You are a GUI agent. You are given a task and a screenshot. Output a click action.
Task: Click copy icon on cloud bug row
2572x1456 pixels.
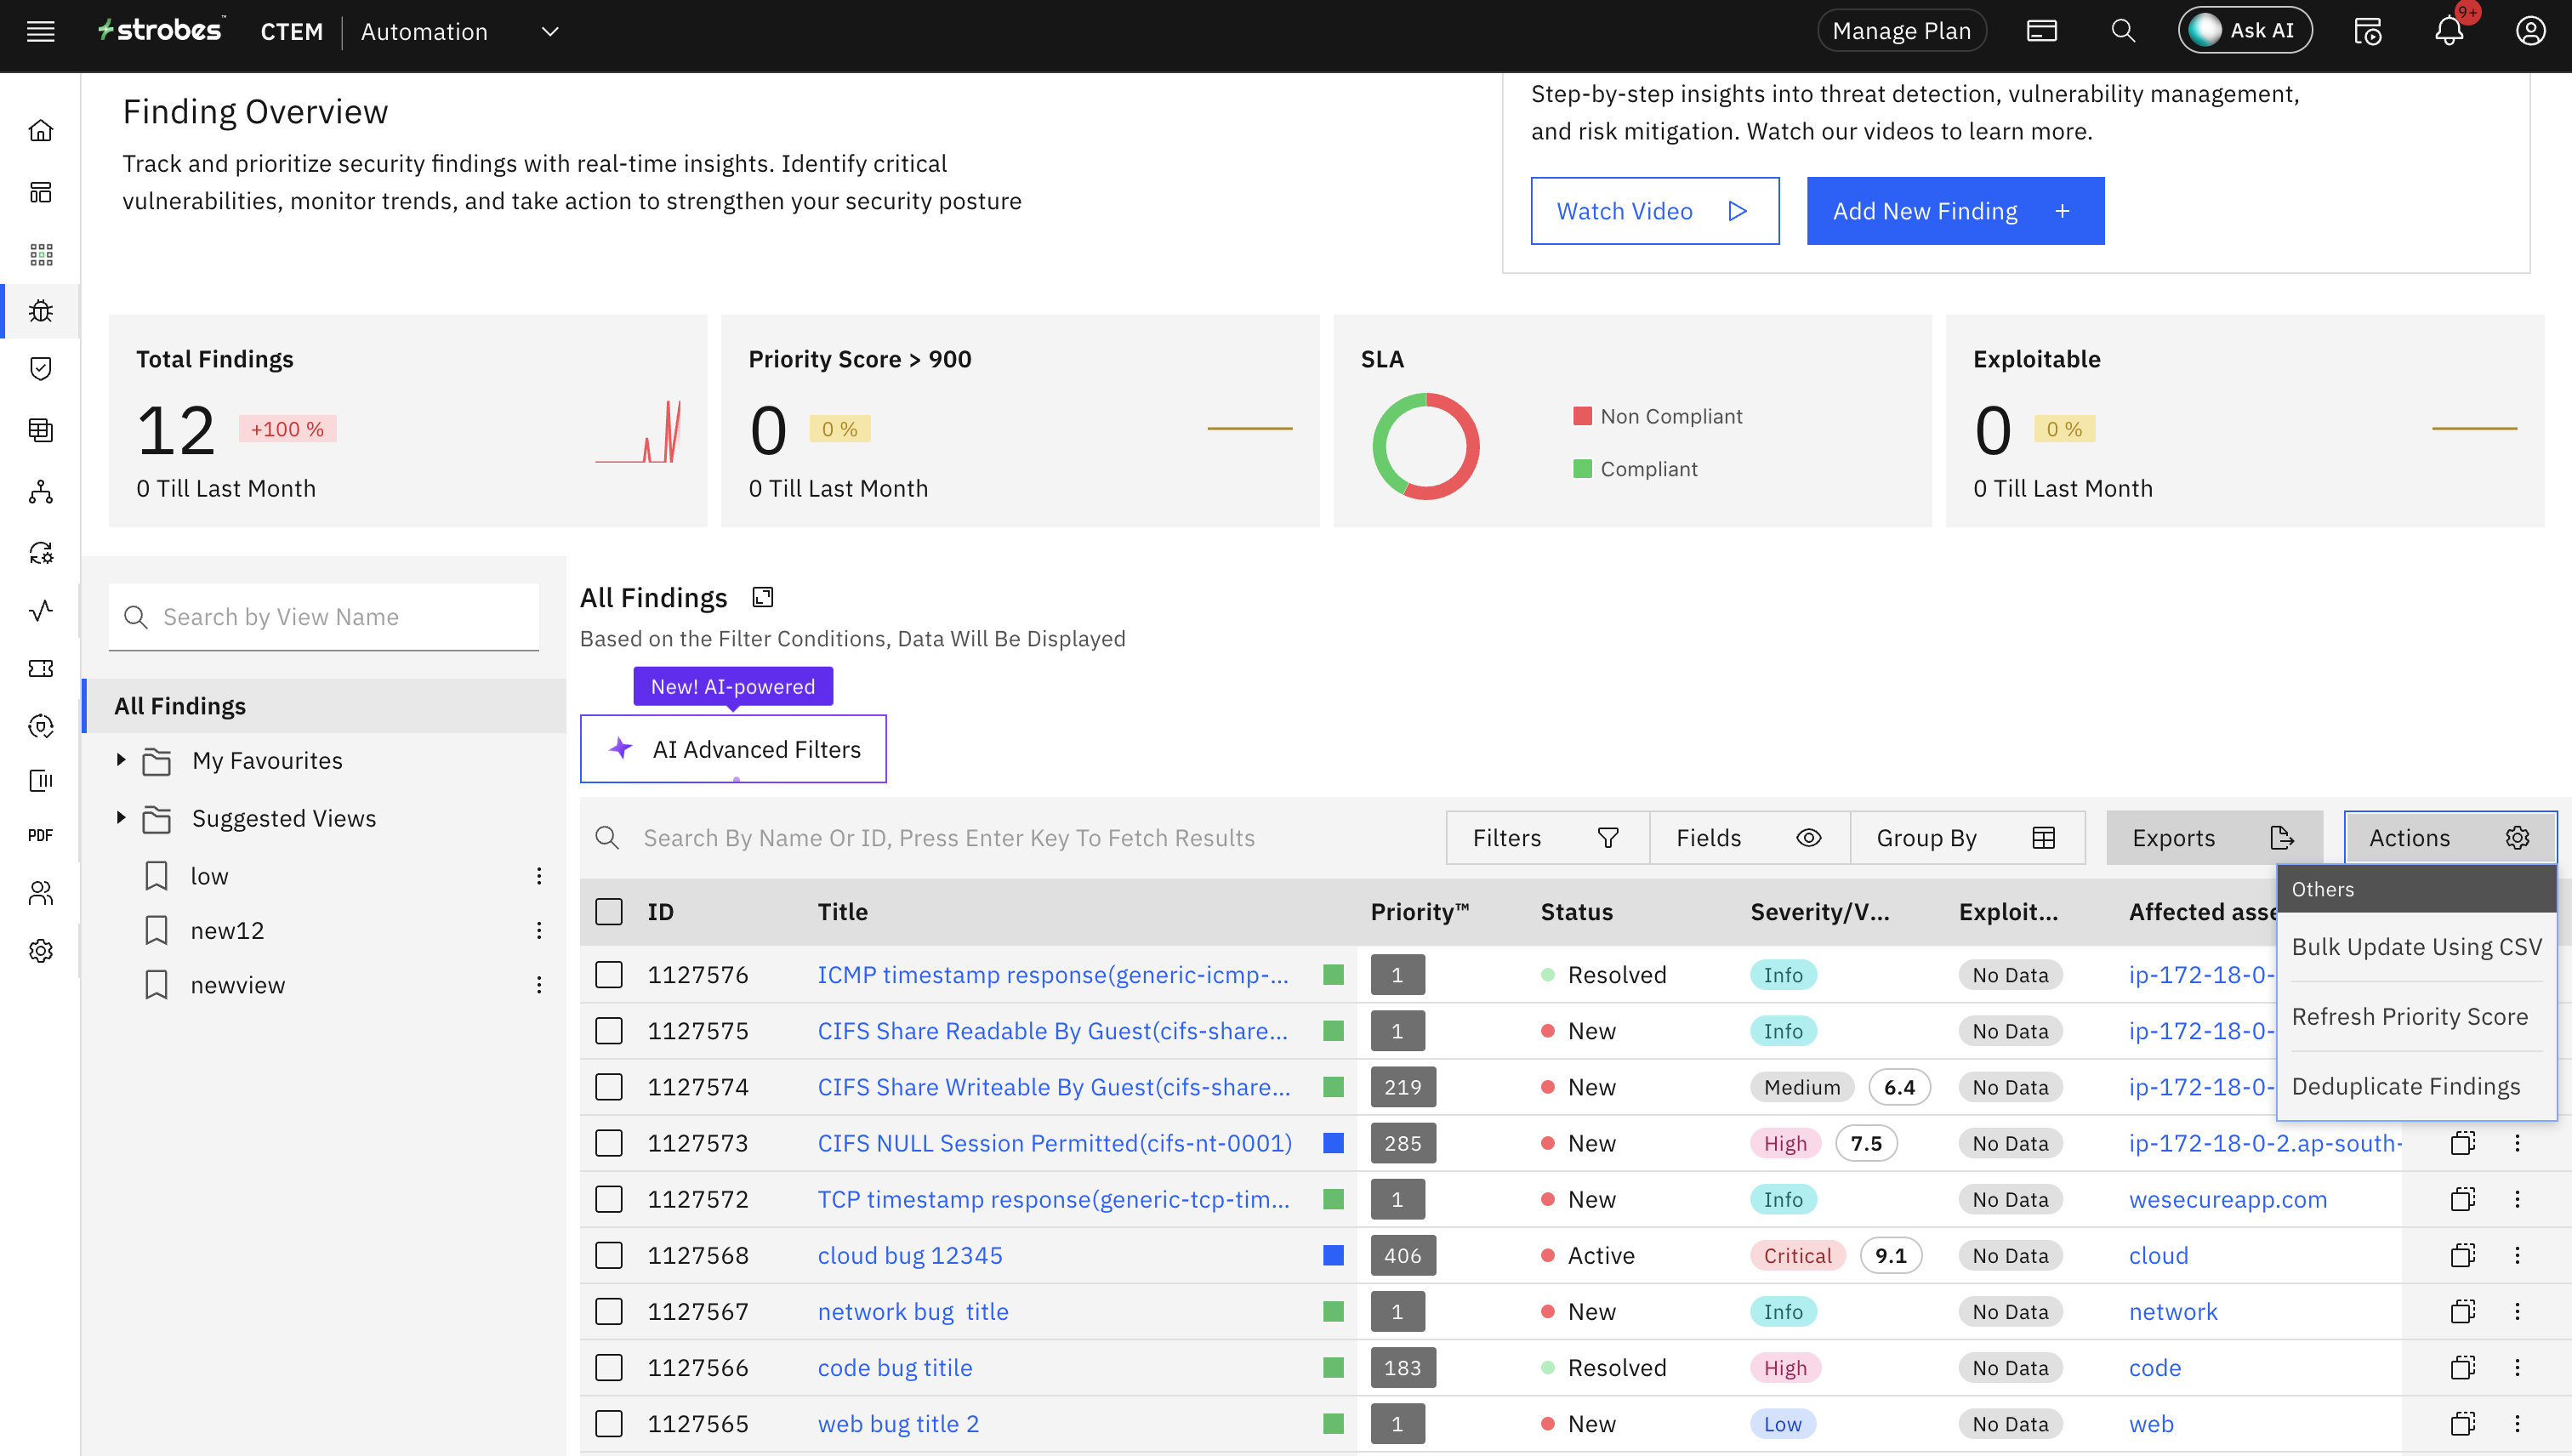(x=2462, y=1255)
